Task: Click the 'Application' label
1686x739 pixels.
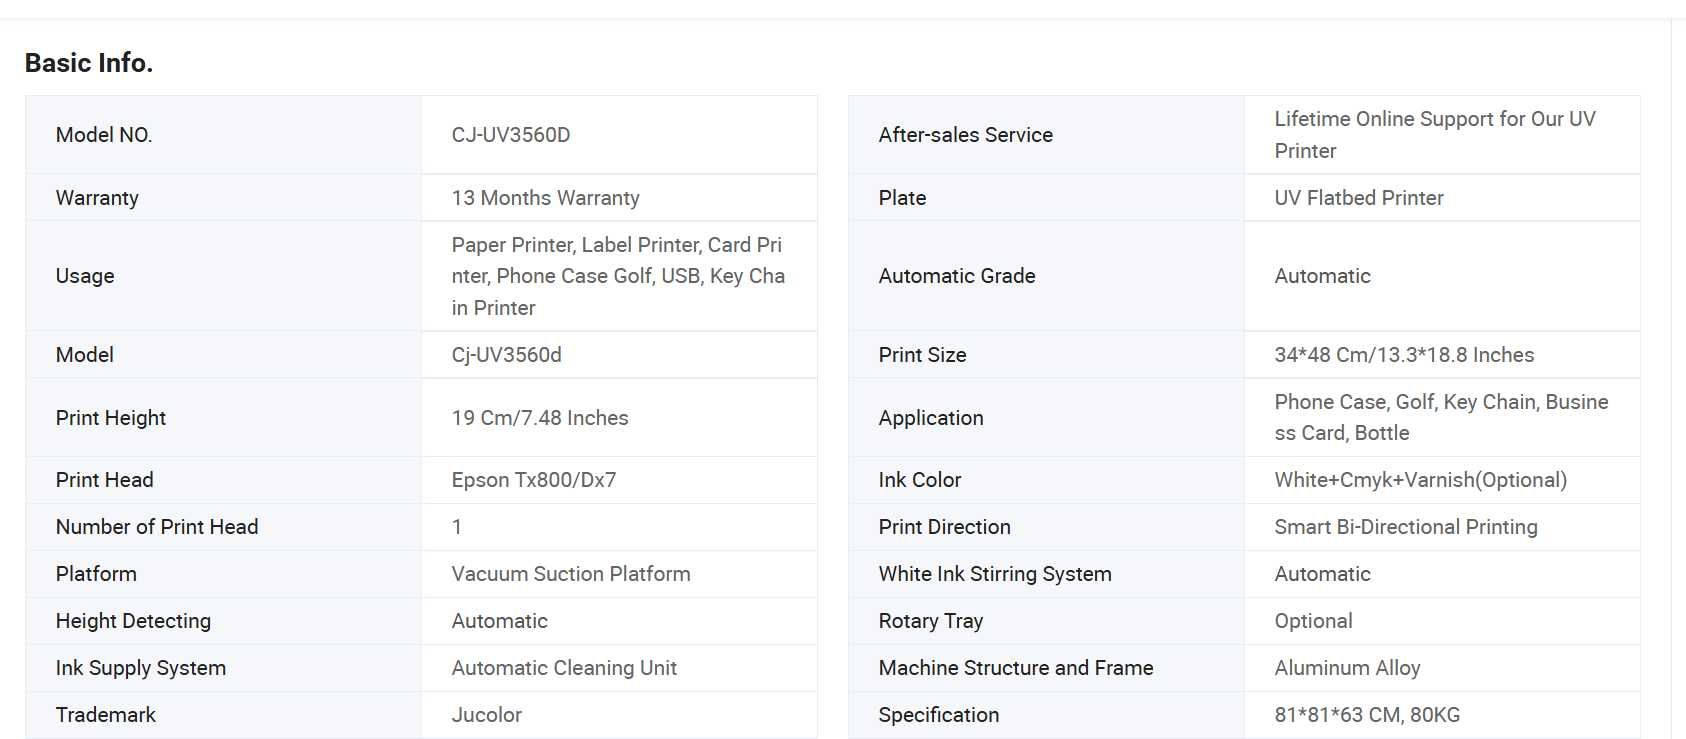Action: (x=931, y=418)
